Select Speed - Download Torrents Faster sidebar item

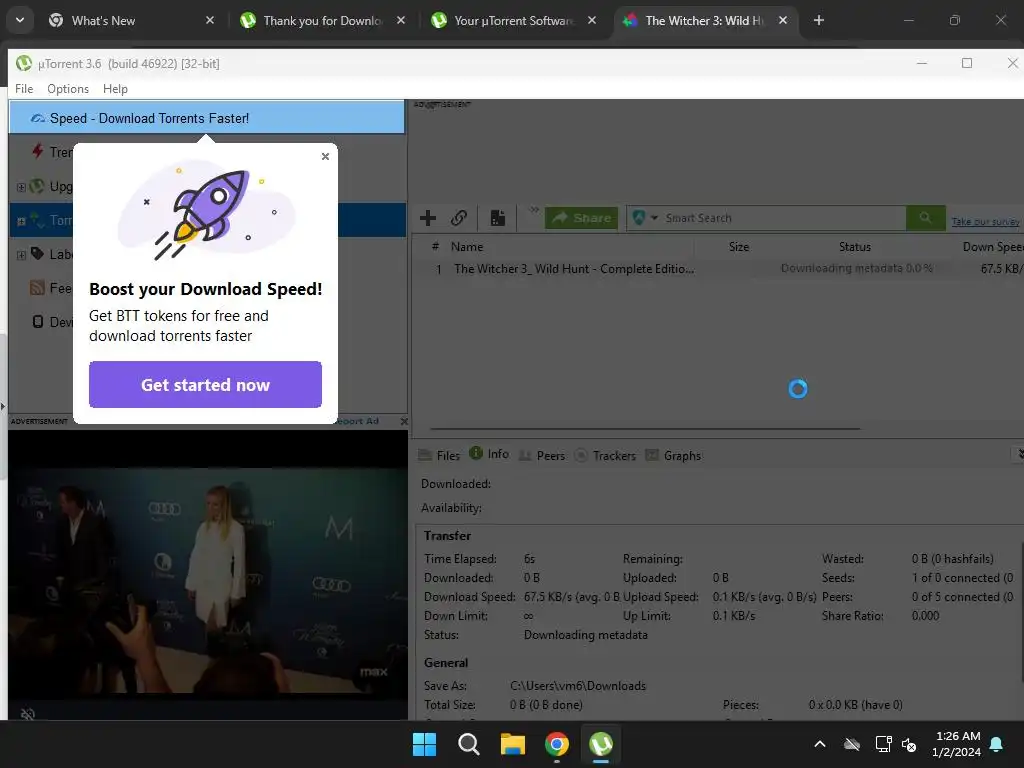(207, 118)
